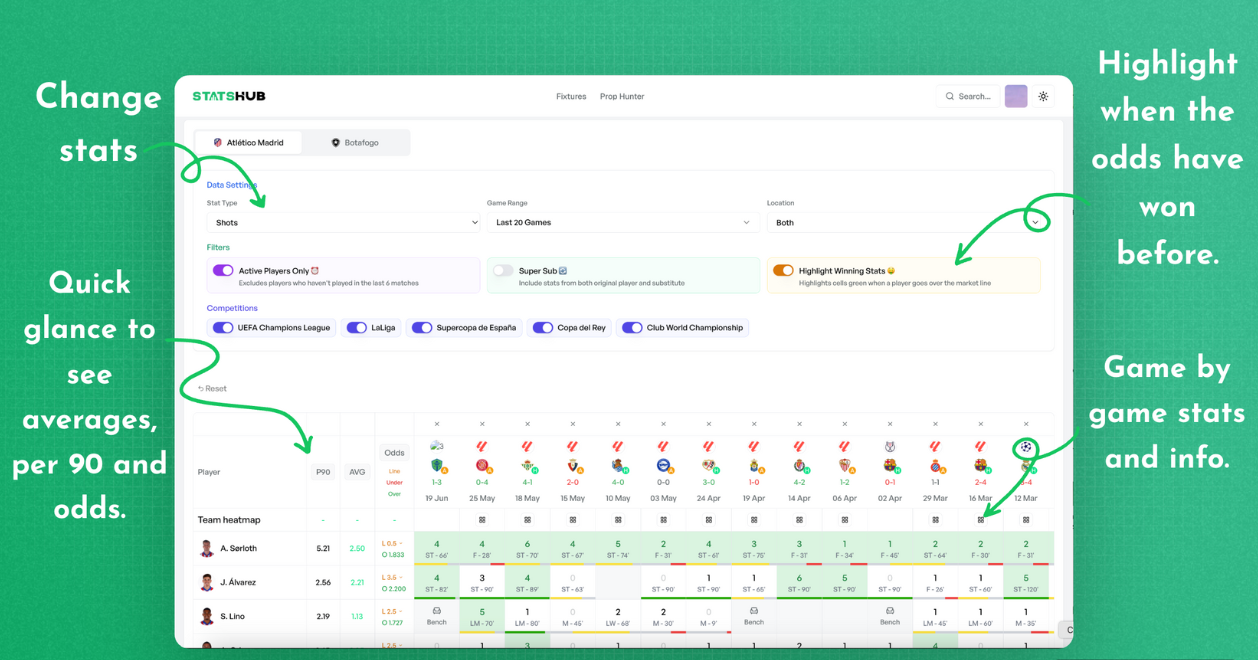Select the Atlético Madrid team tab
Screen dimensions: 1258x660
(x=249, y=142)
